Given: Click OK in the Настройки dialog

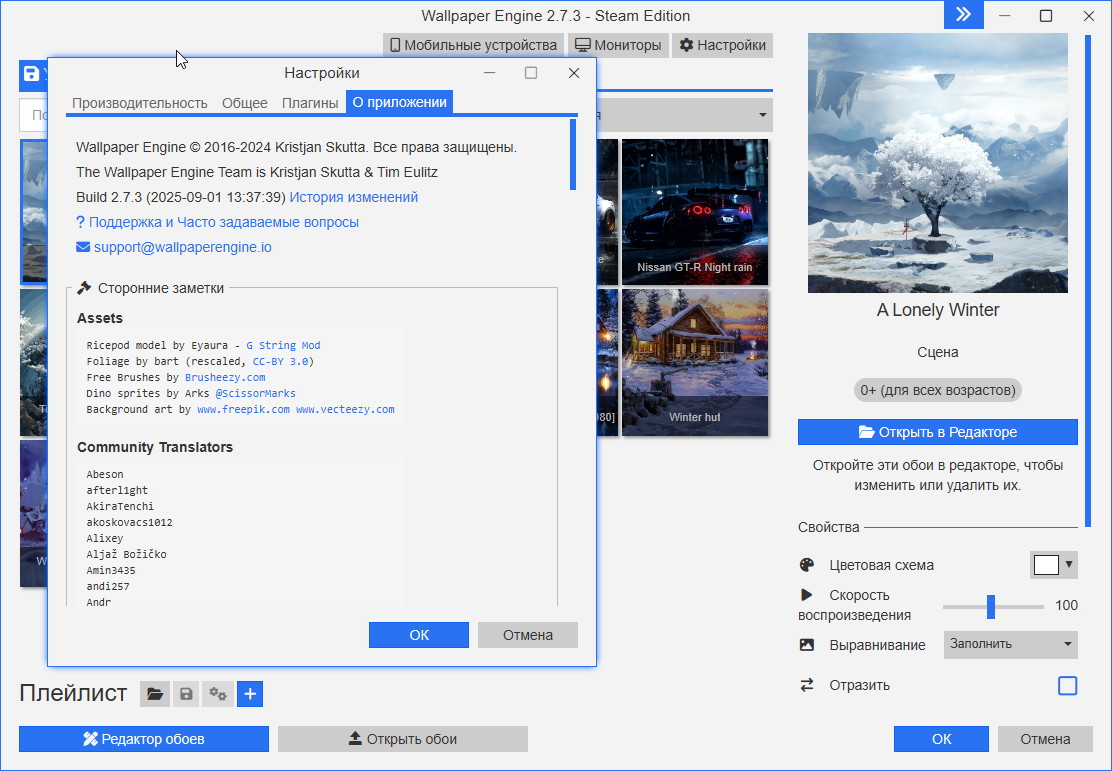Looking at the screenshot, I should coord(418,635).
